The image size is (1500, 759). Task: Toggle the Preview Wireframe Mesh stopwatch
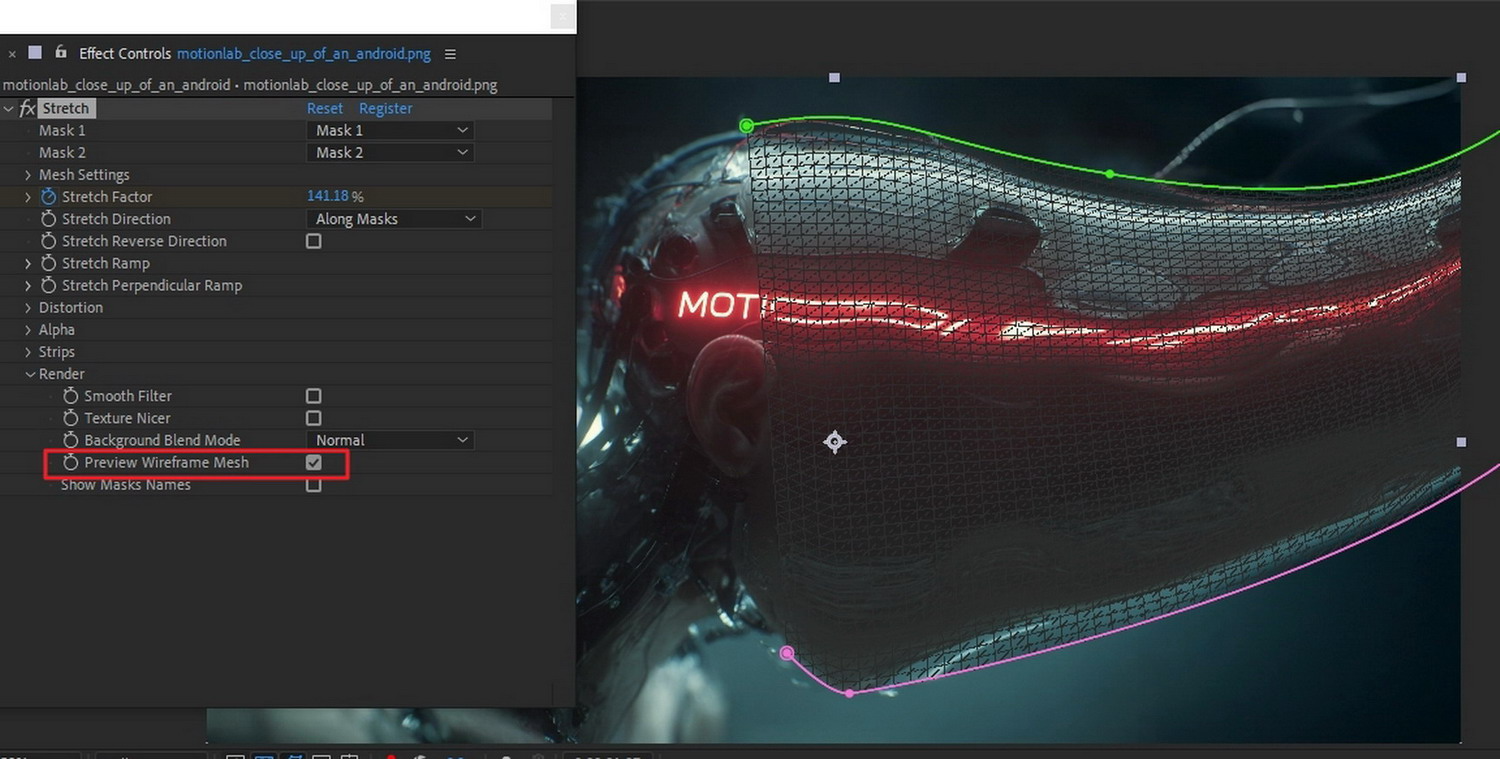coord(70,462)
